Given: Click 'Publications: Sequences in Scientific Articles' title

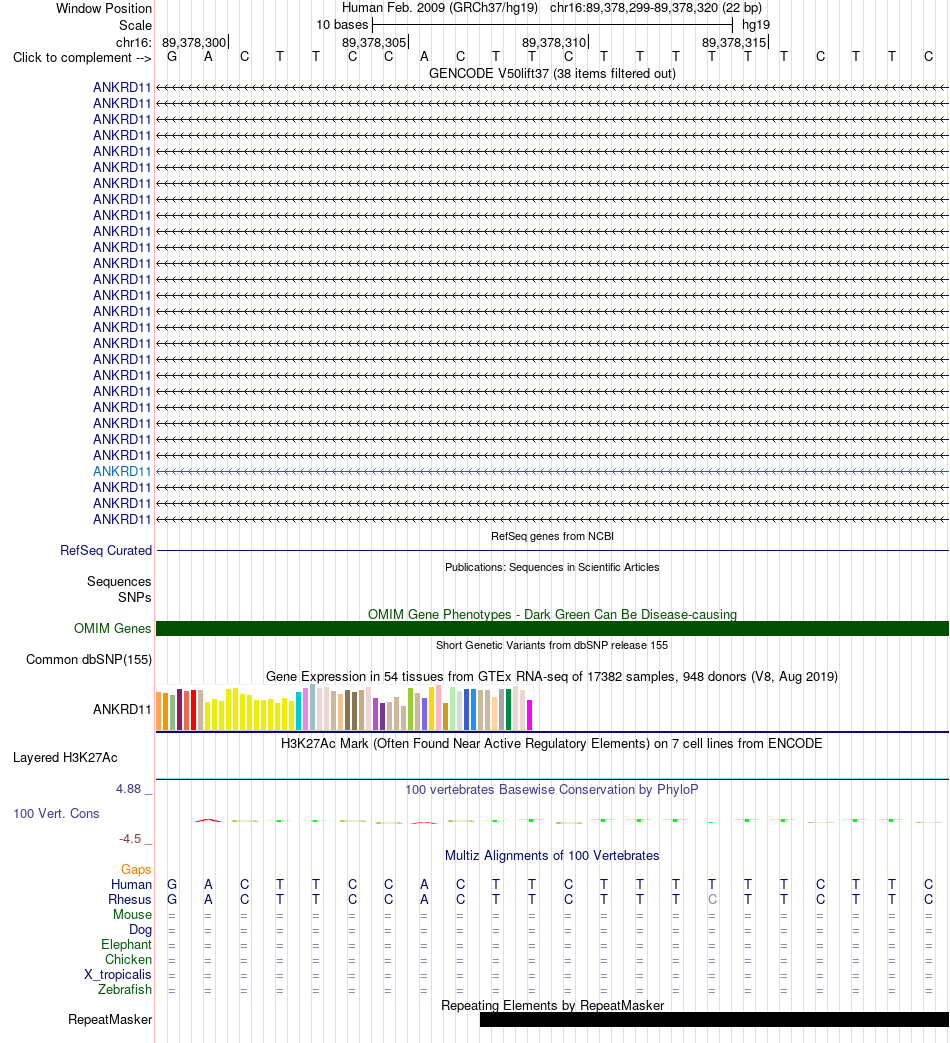Looking at the screenshot, I should 552,567.
